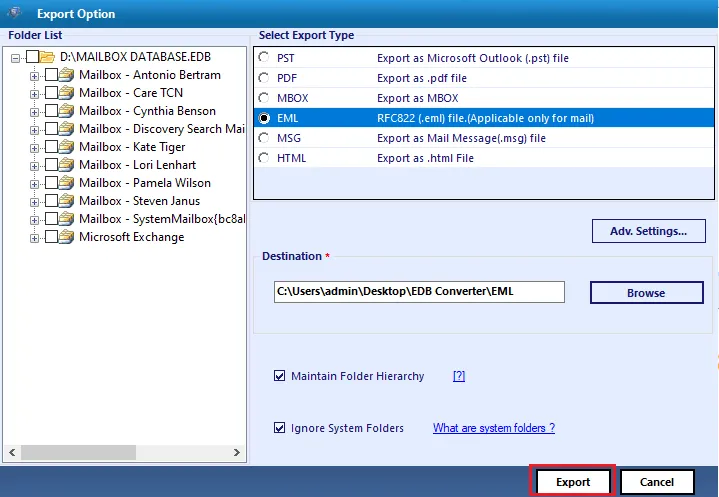Viewport: 719px width, 497px height.
Task: Click 'Export as Mail Message(.msg) file' text
Action: pyautogui.click(x=461, y=138)
